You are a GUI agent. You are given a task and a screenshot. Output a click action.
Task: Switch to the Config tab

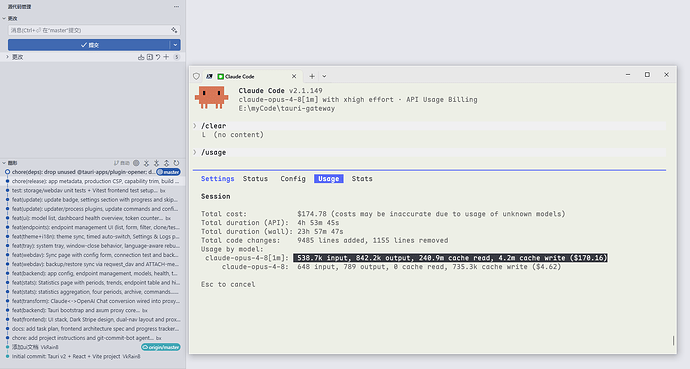pyautogui.click(x=293, y=179)
